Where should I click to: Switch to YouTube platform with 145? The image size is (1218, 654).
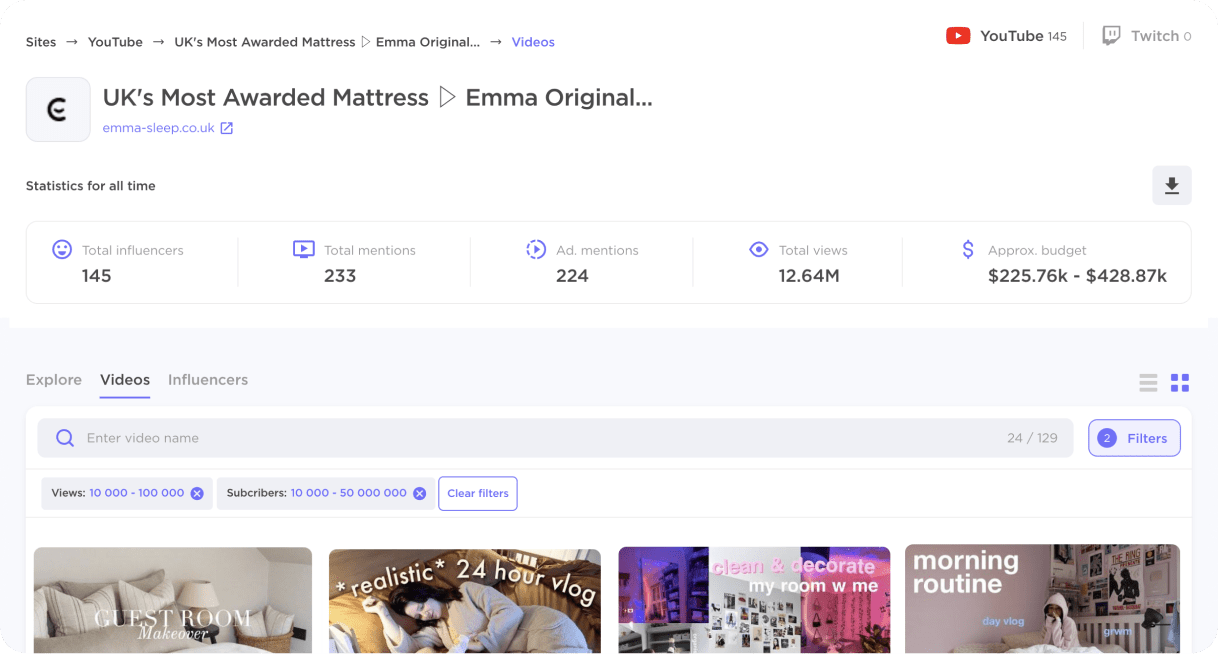(1006, 36)
